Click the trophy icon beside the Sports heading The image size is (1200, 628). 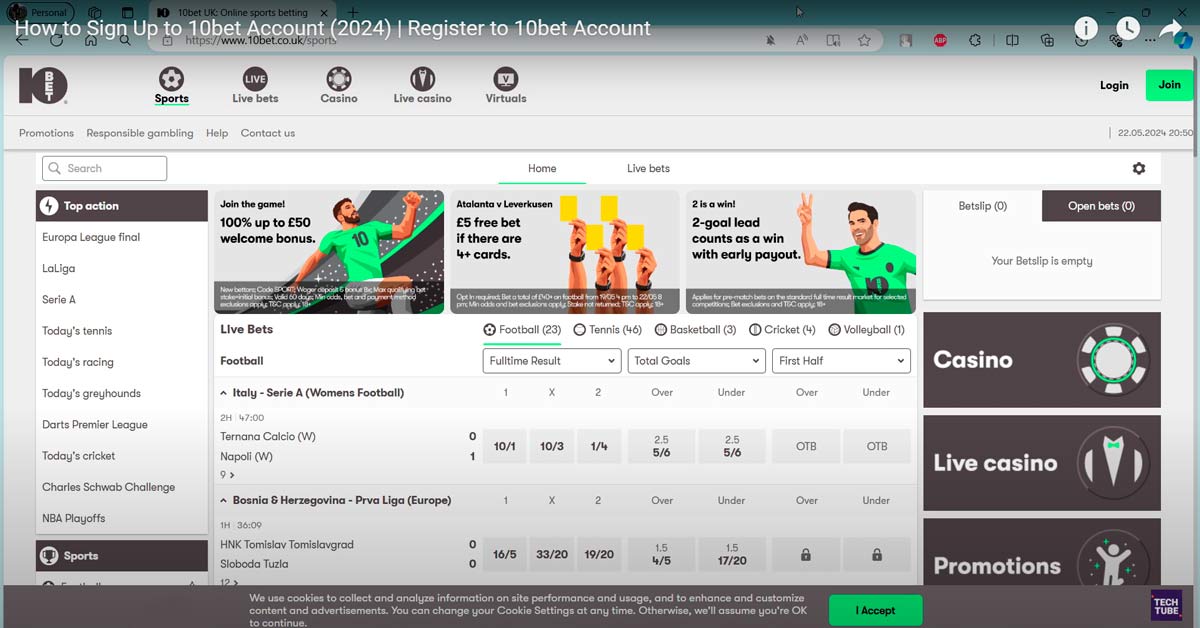[x=49, y=556]
